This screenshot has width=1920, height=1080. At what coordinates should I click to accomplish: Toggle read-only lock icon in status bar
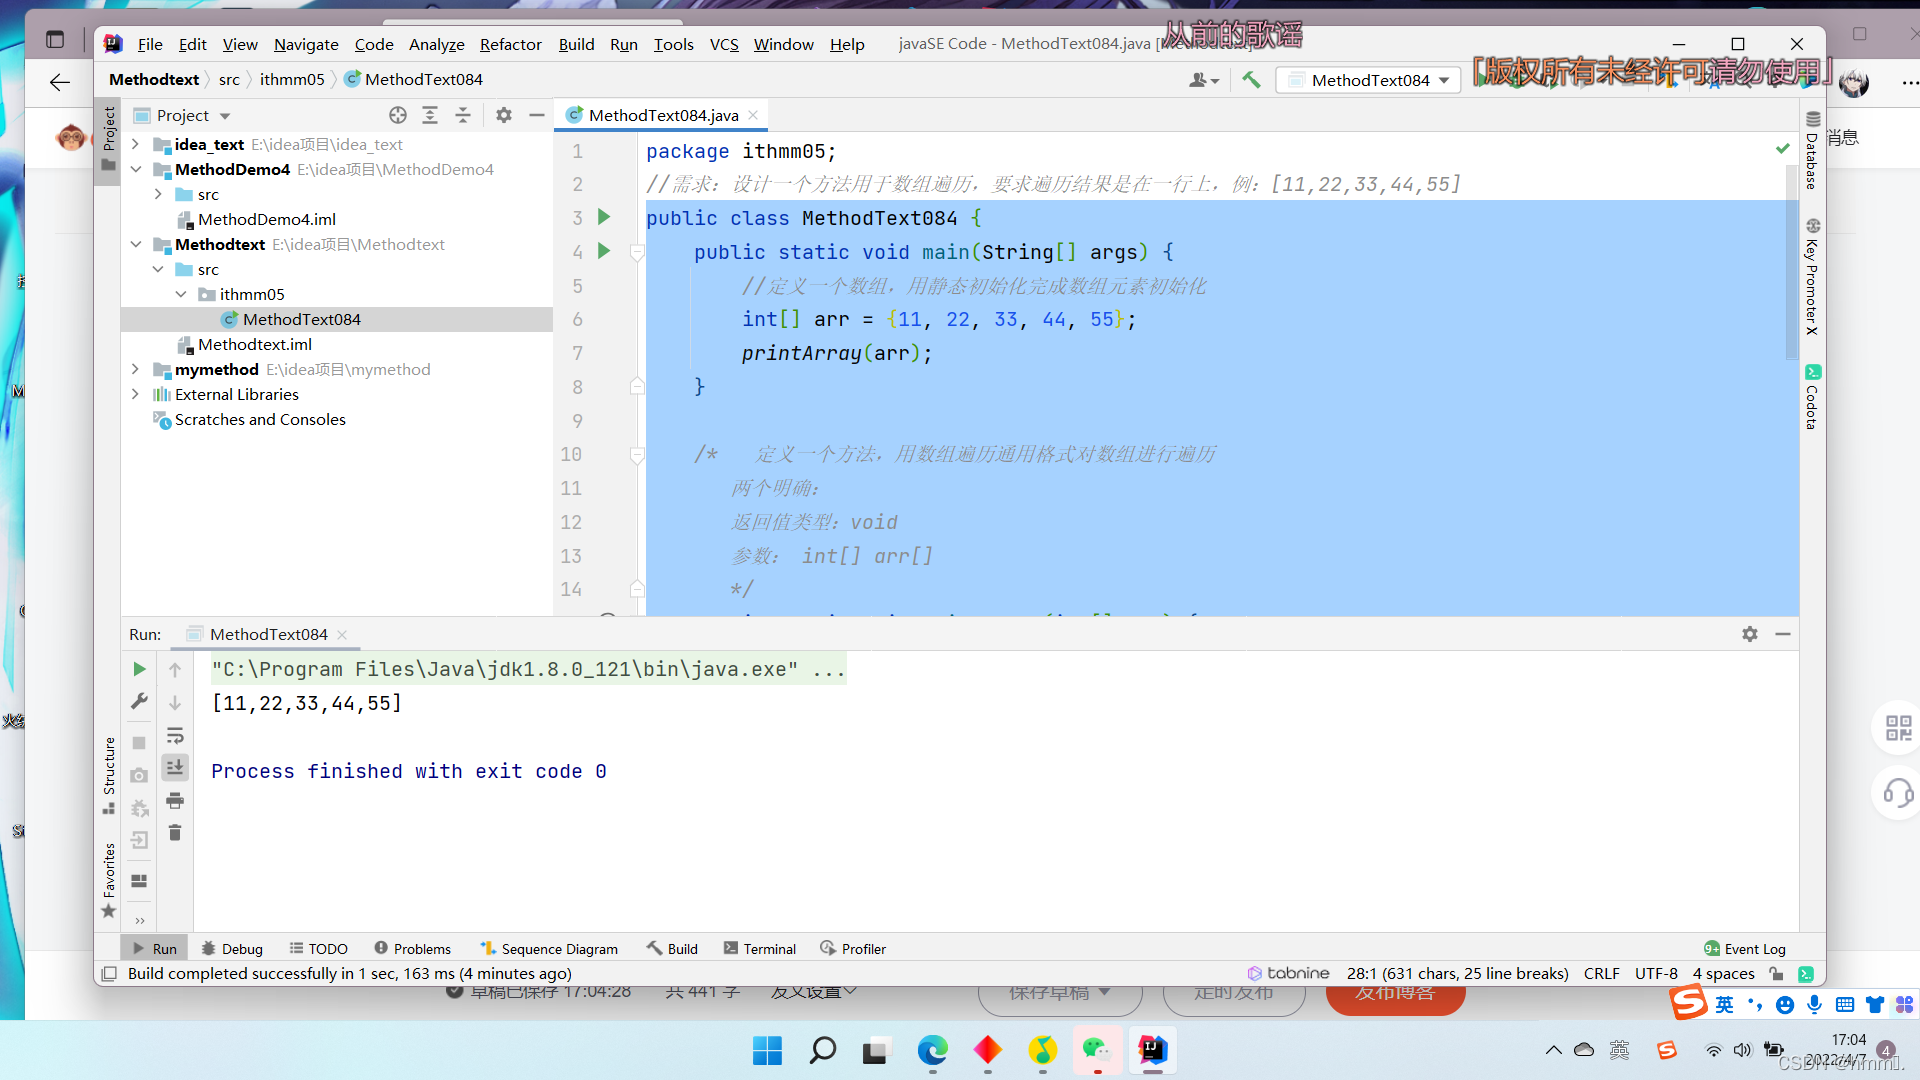[x=1776, y=974]
